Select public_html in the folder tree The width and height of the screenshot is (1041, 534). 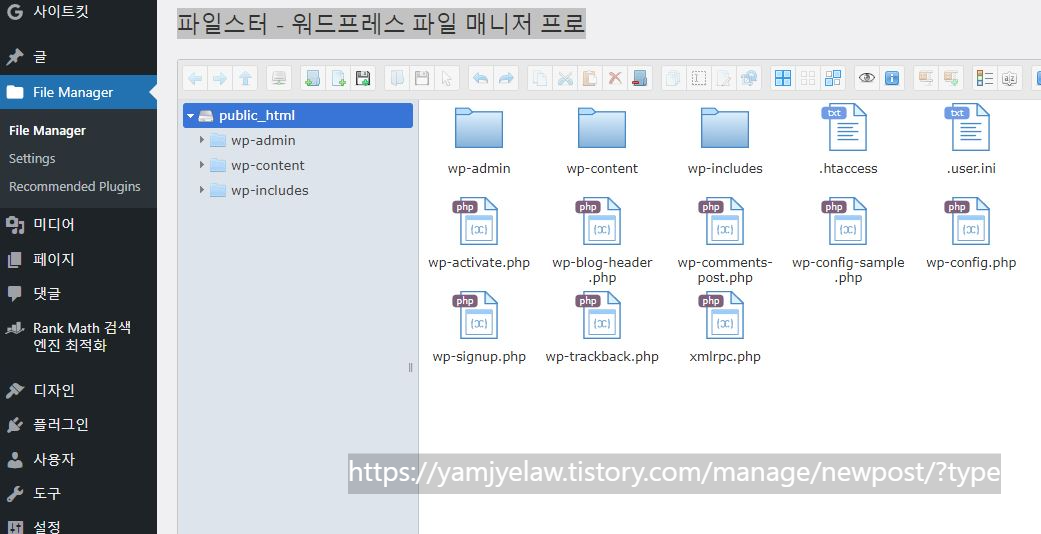[x=298, y=116]
